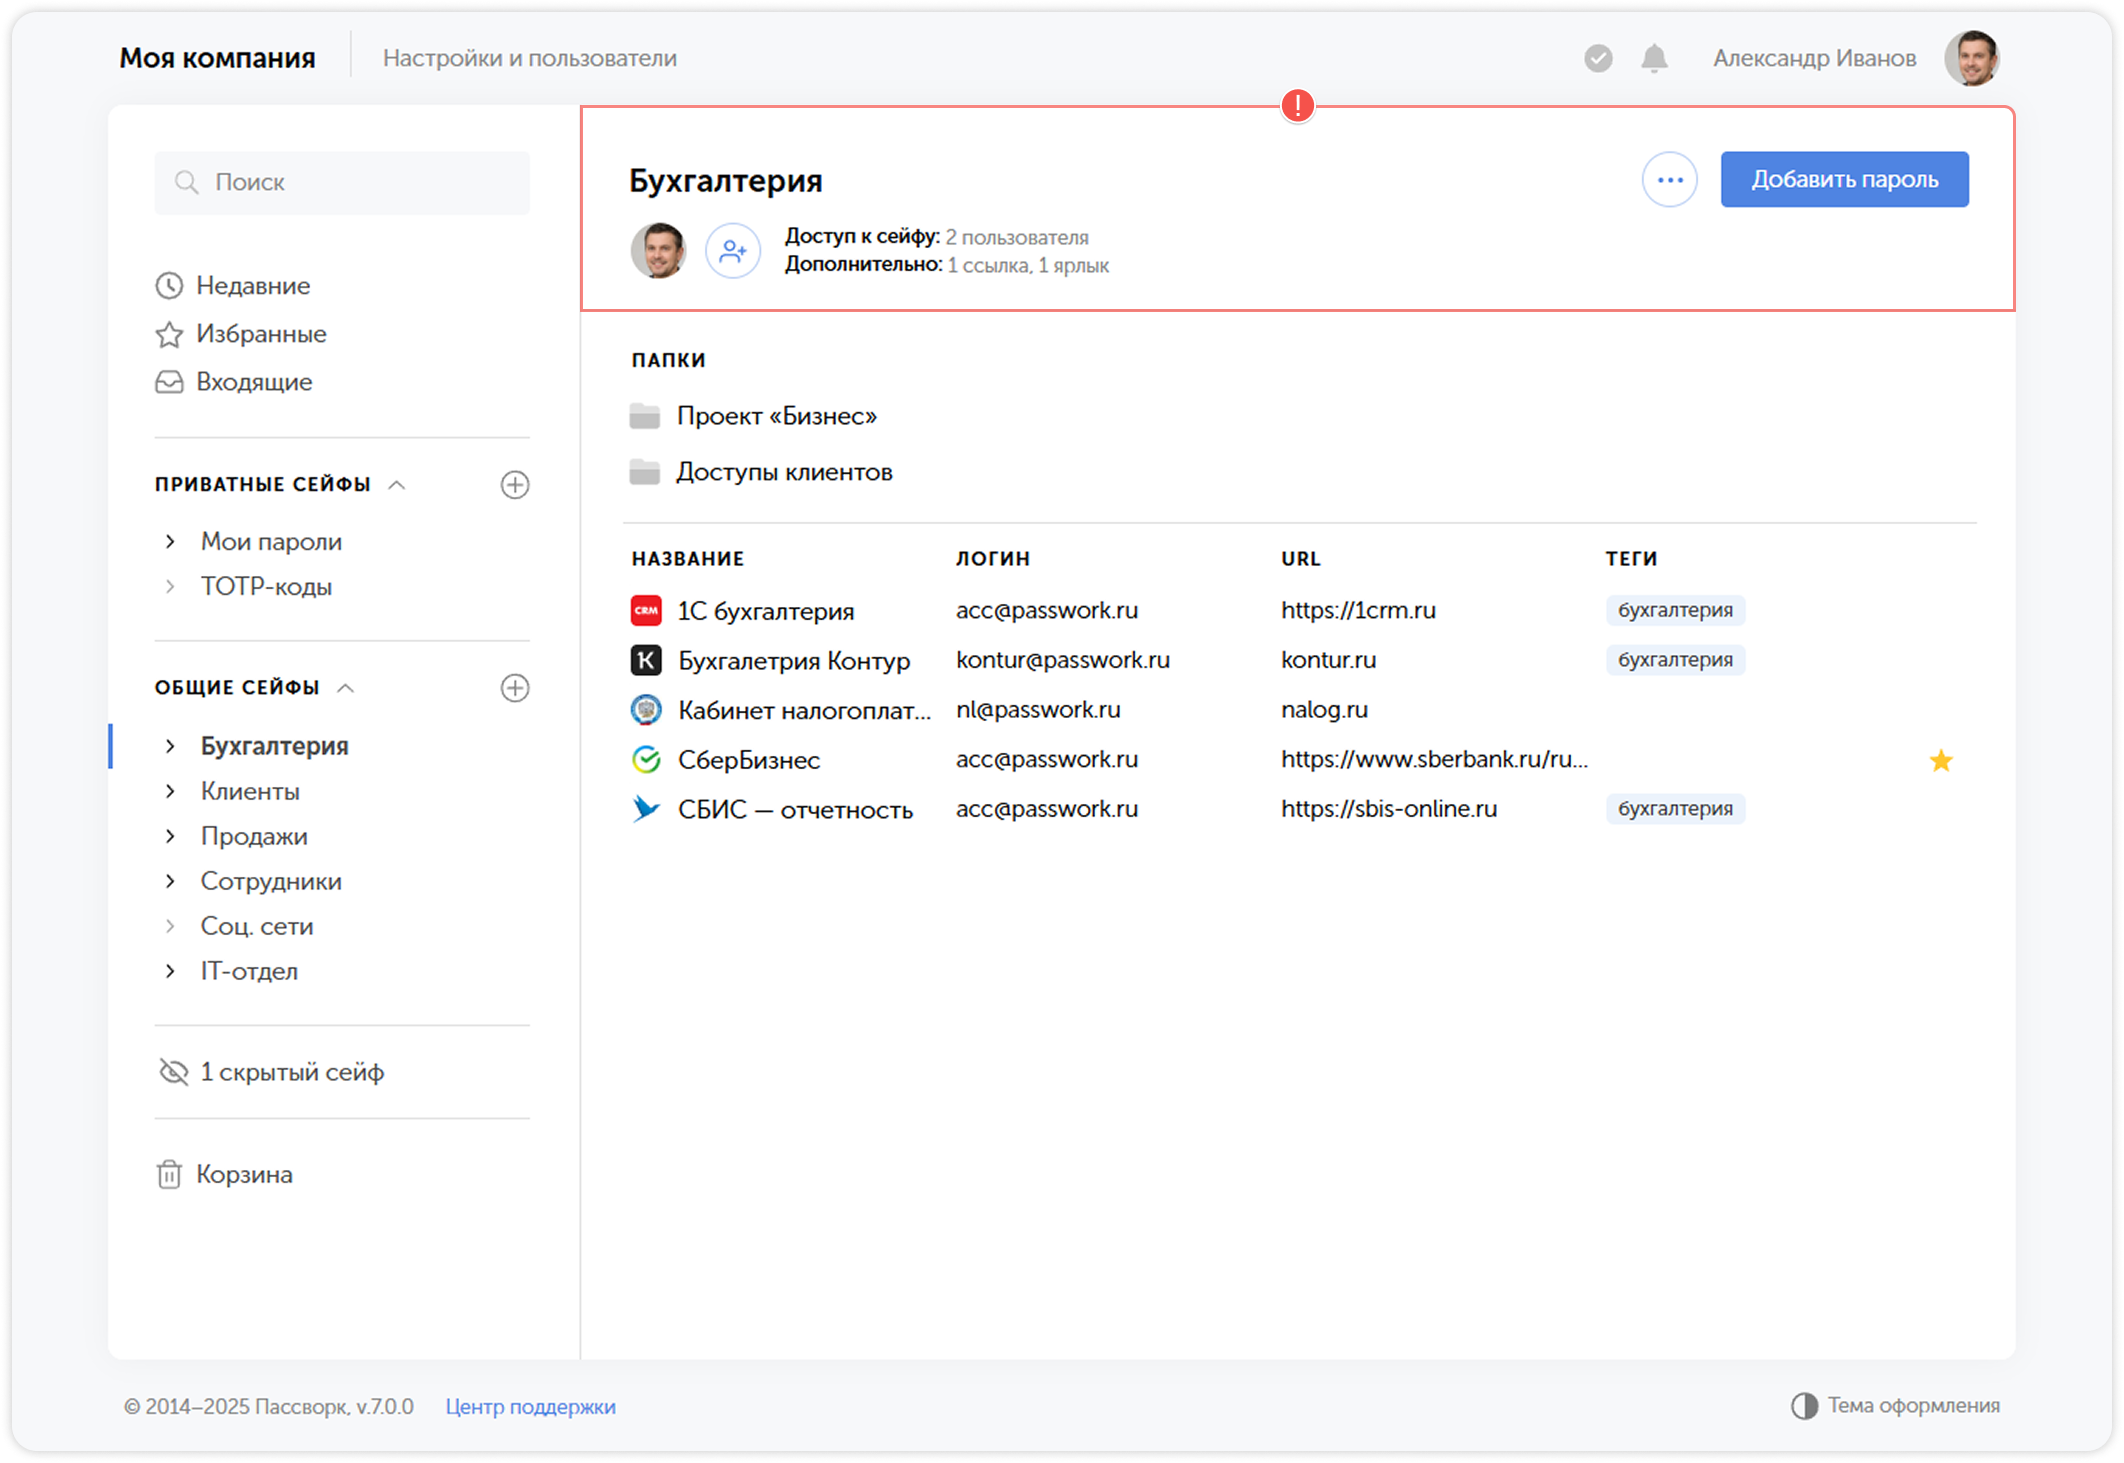Viewport: 2124px width, 1463px height.
Task: Open the Корзина trash icon
Action: pos(169,1174)
